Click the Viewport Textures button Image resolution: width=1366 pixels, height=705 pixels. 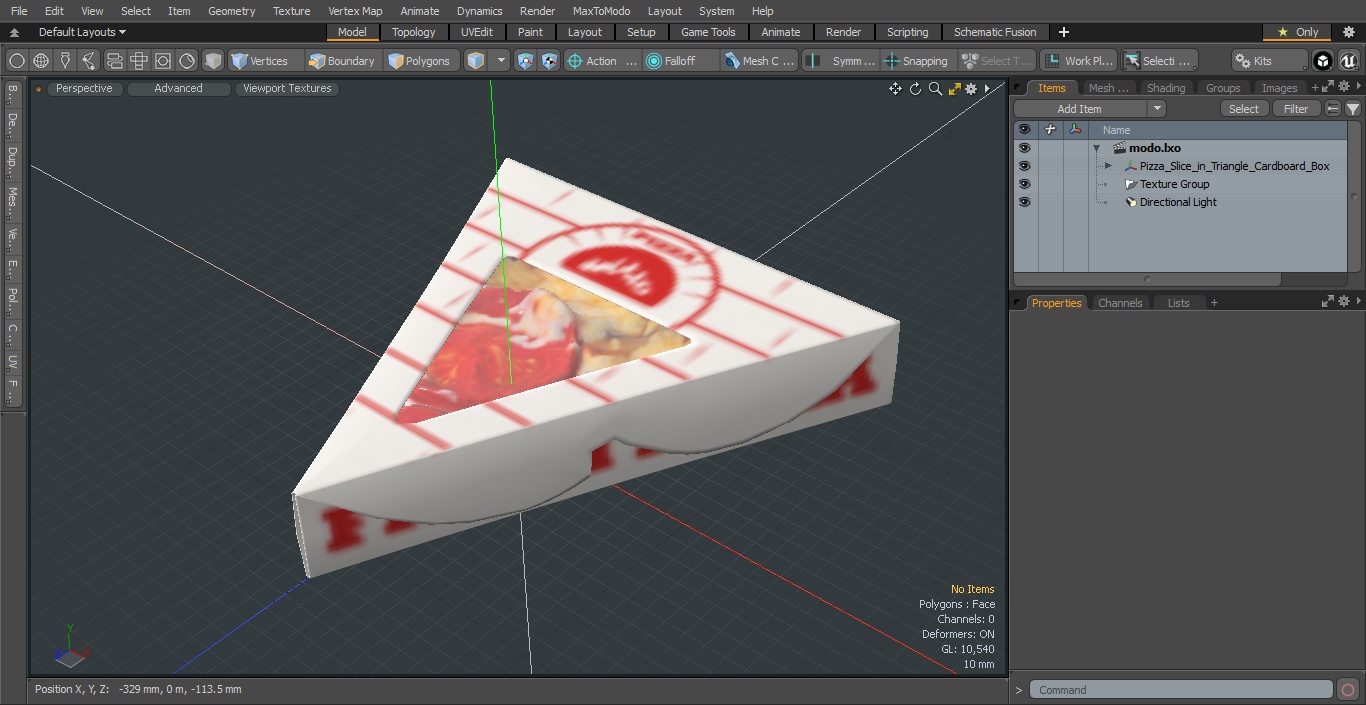coord(287,88)
